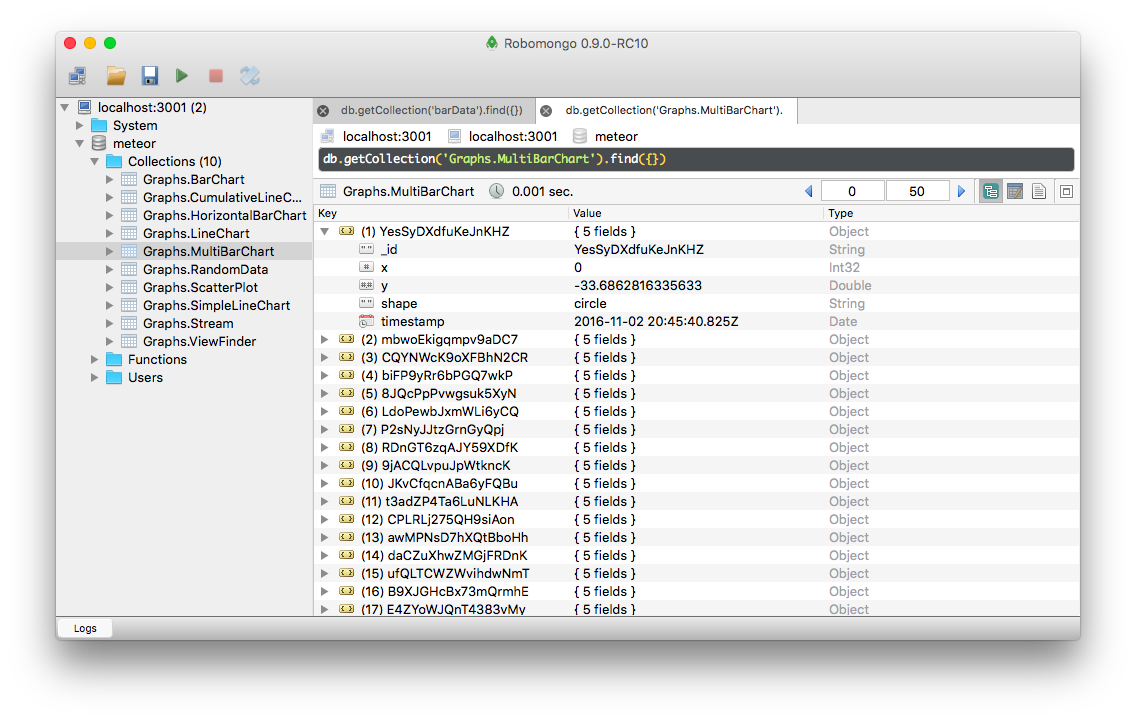1136x720 pixels.
Task: Click the Type column header
Action: coord(951,213)
